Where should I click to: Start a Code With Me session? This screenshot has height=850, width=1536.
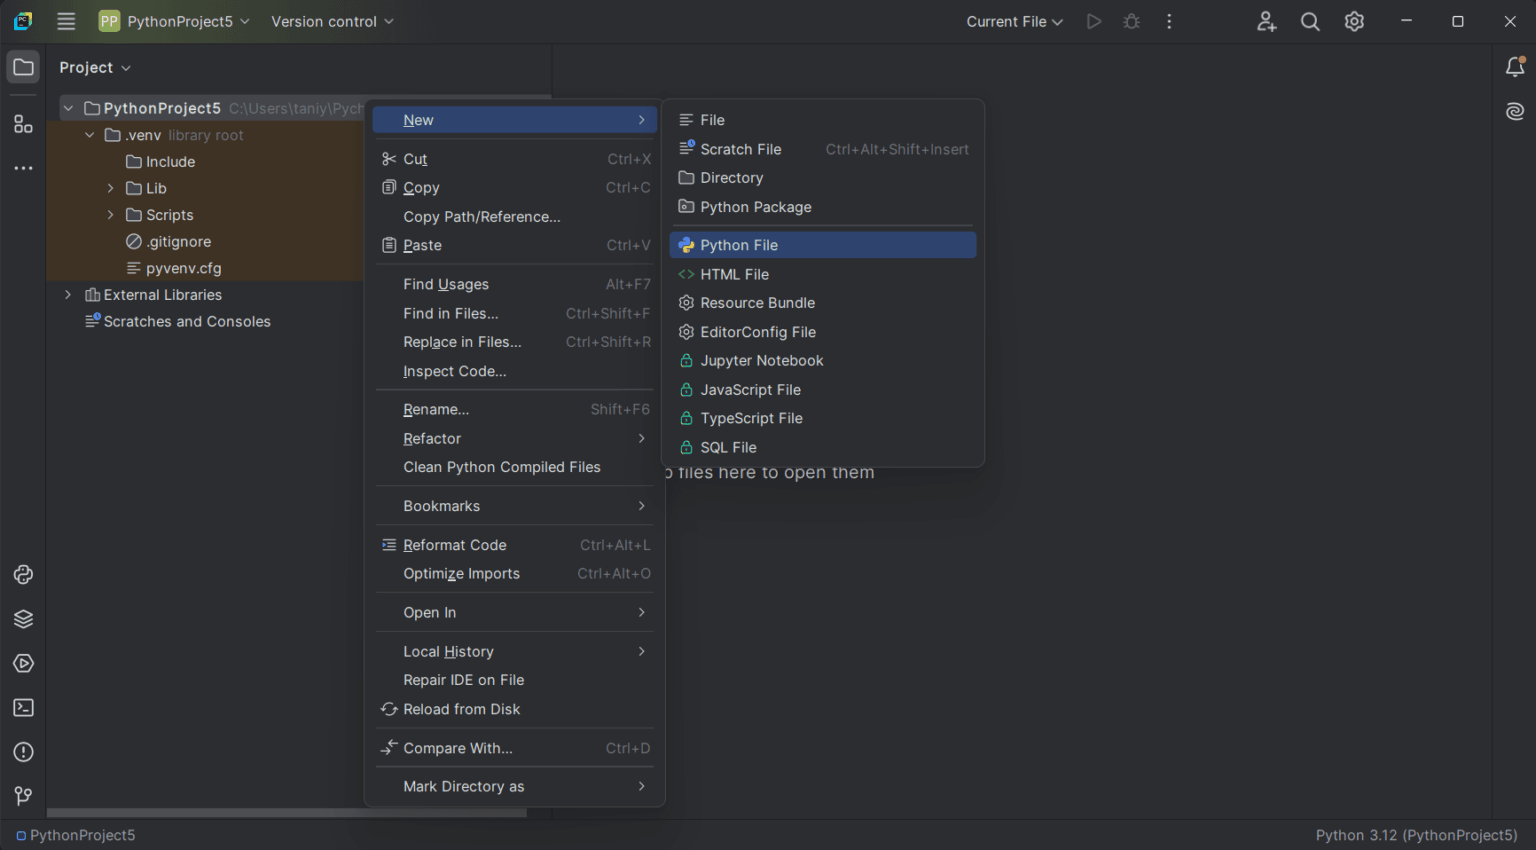1266,20
